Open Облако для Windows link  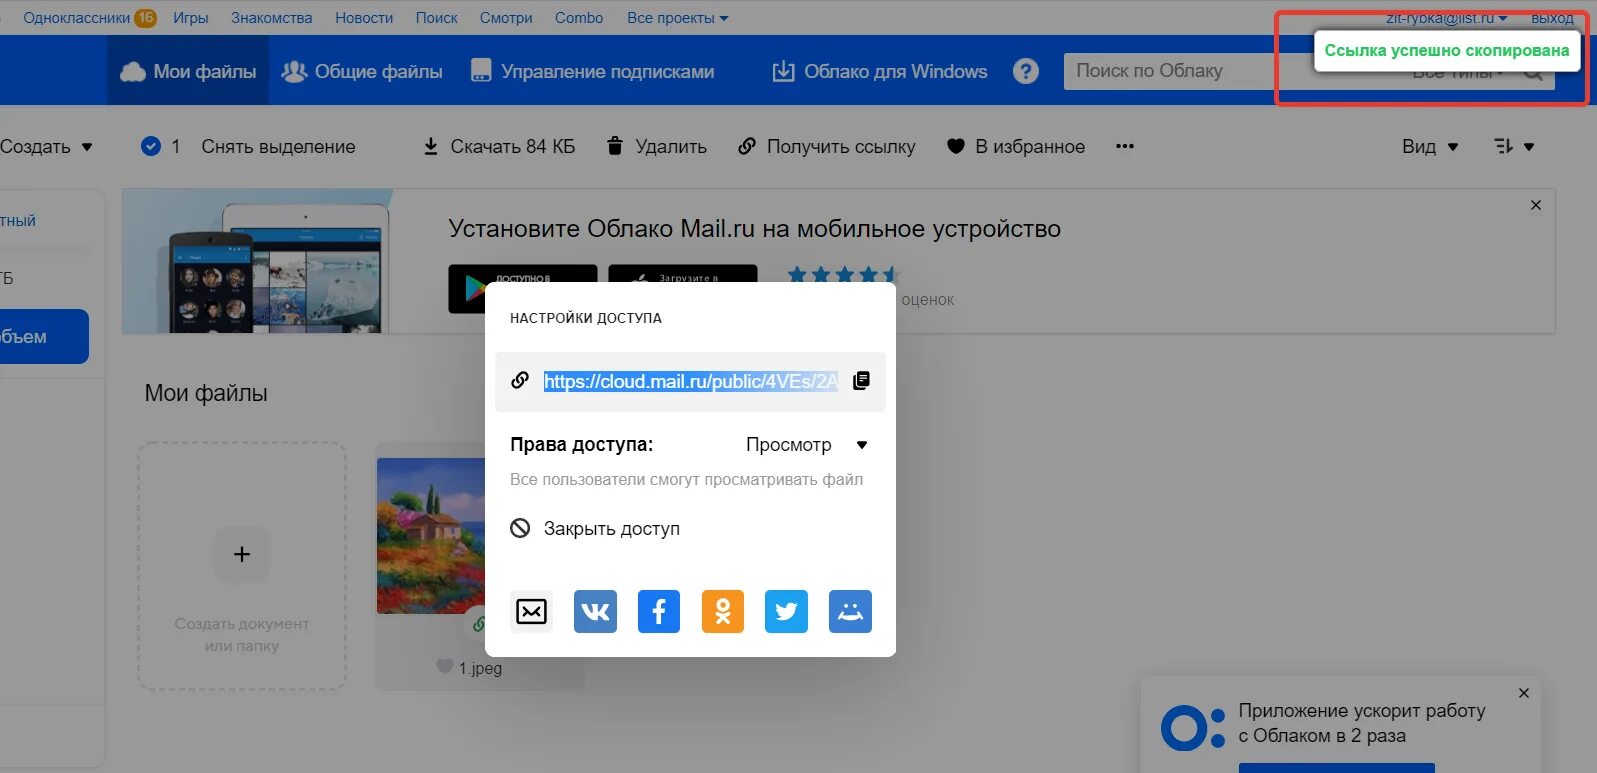880,71
